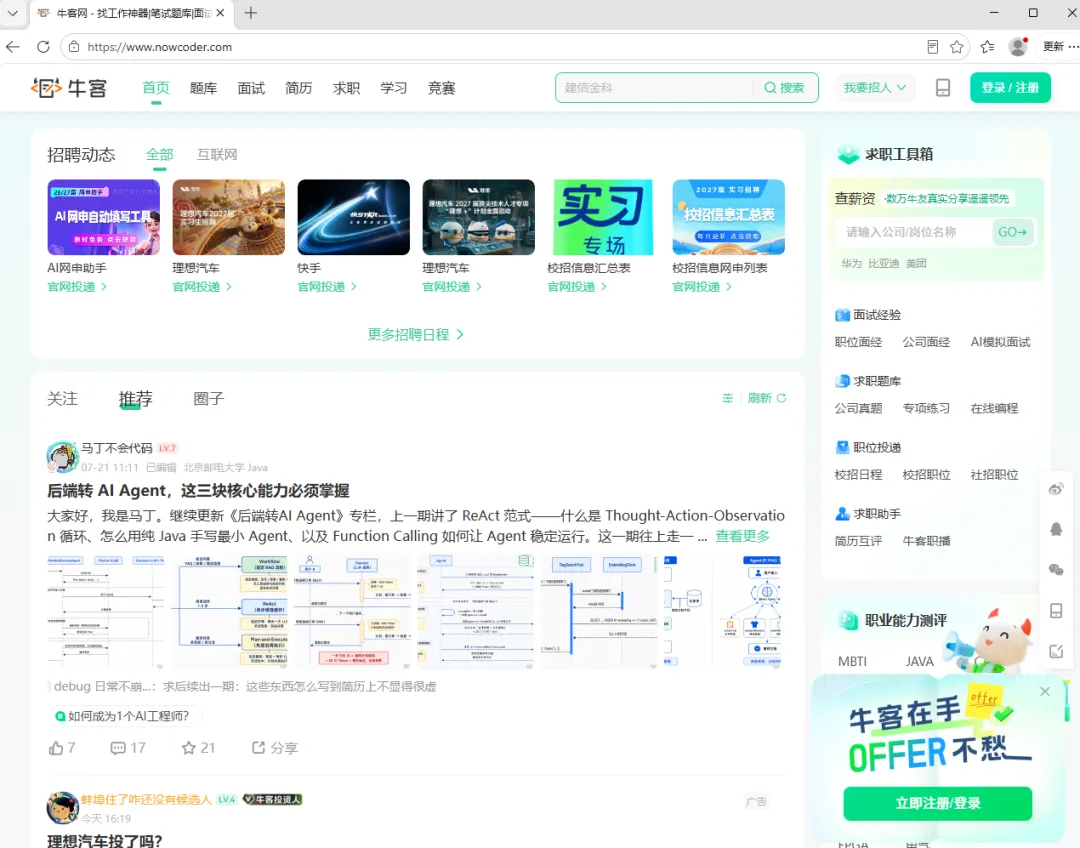Open post title 后端转 AI Agent
This screenshot has height=848, width=1080.
(198, 490)
